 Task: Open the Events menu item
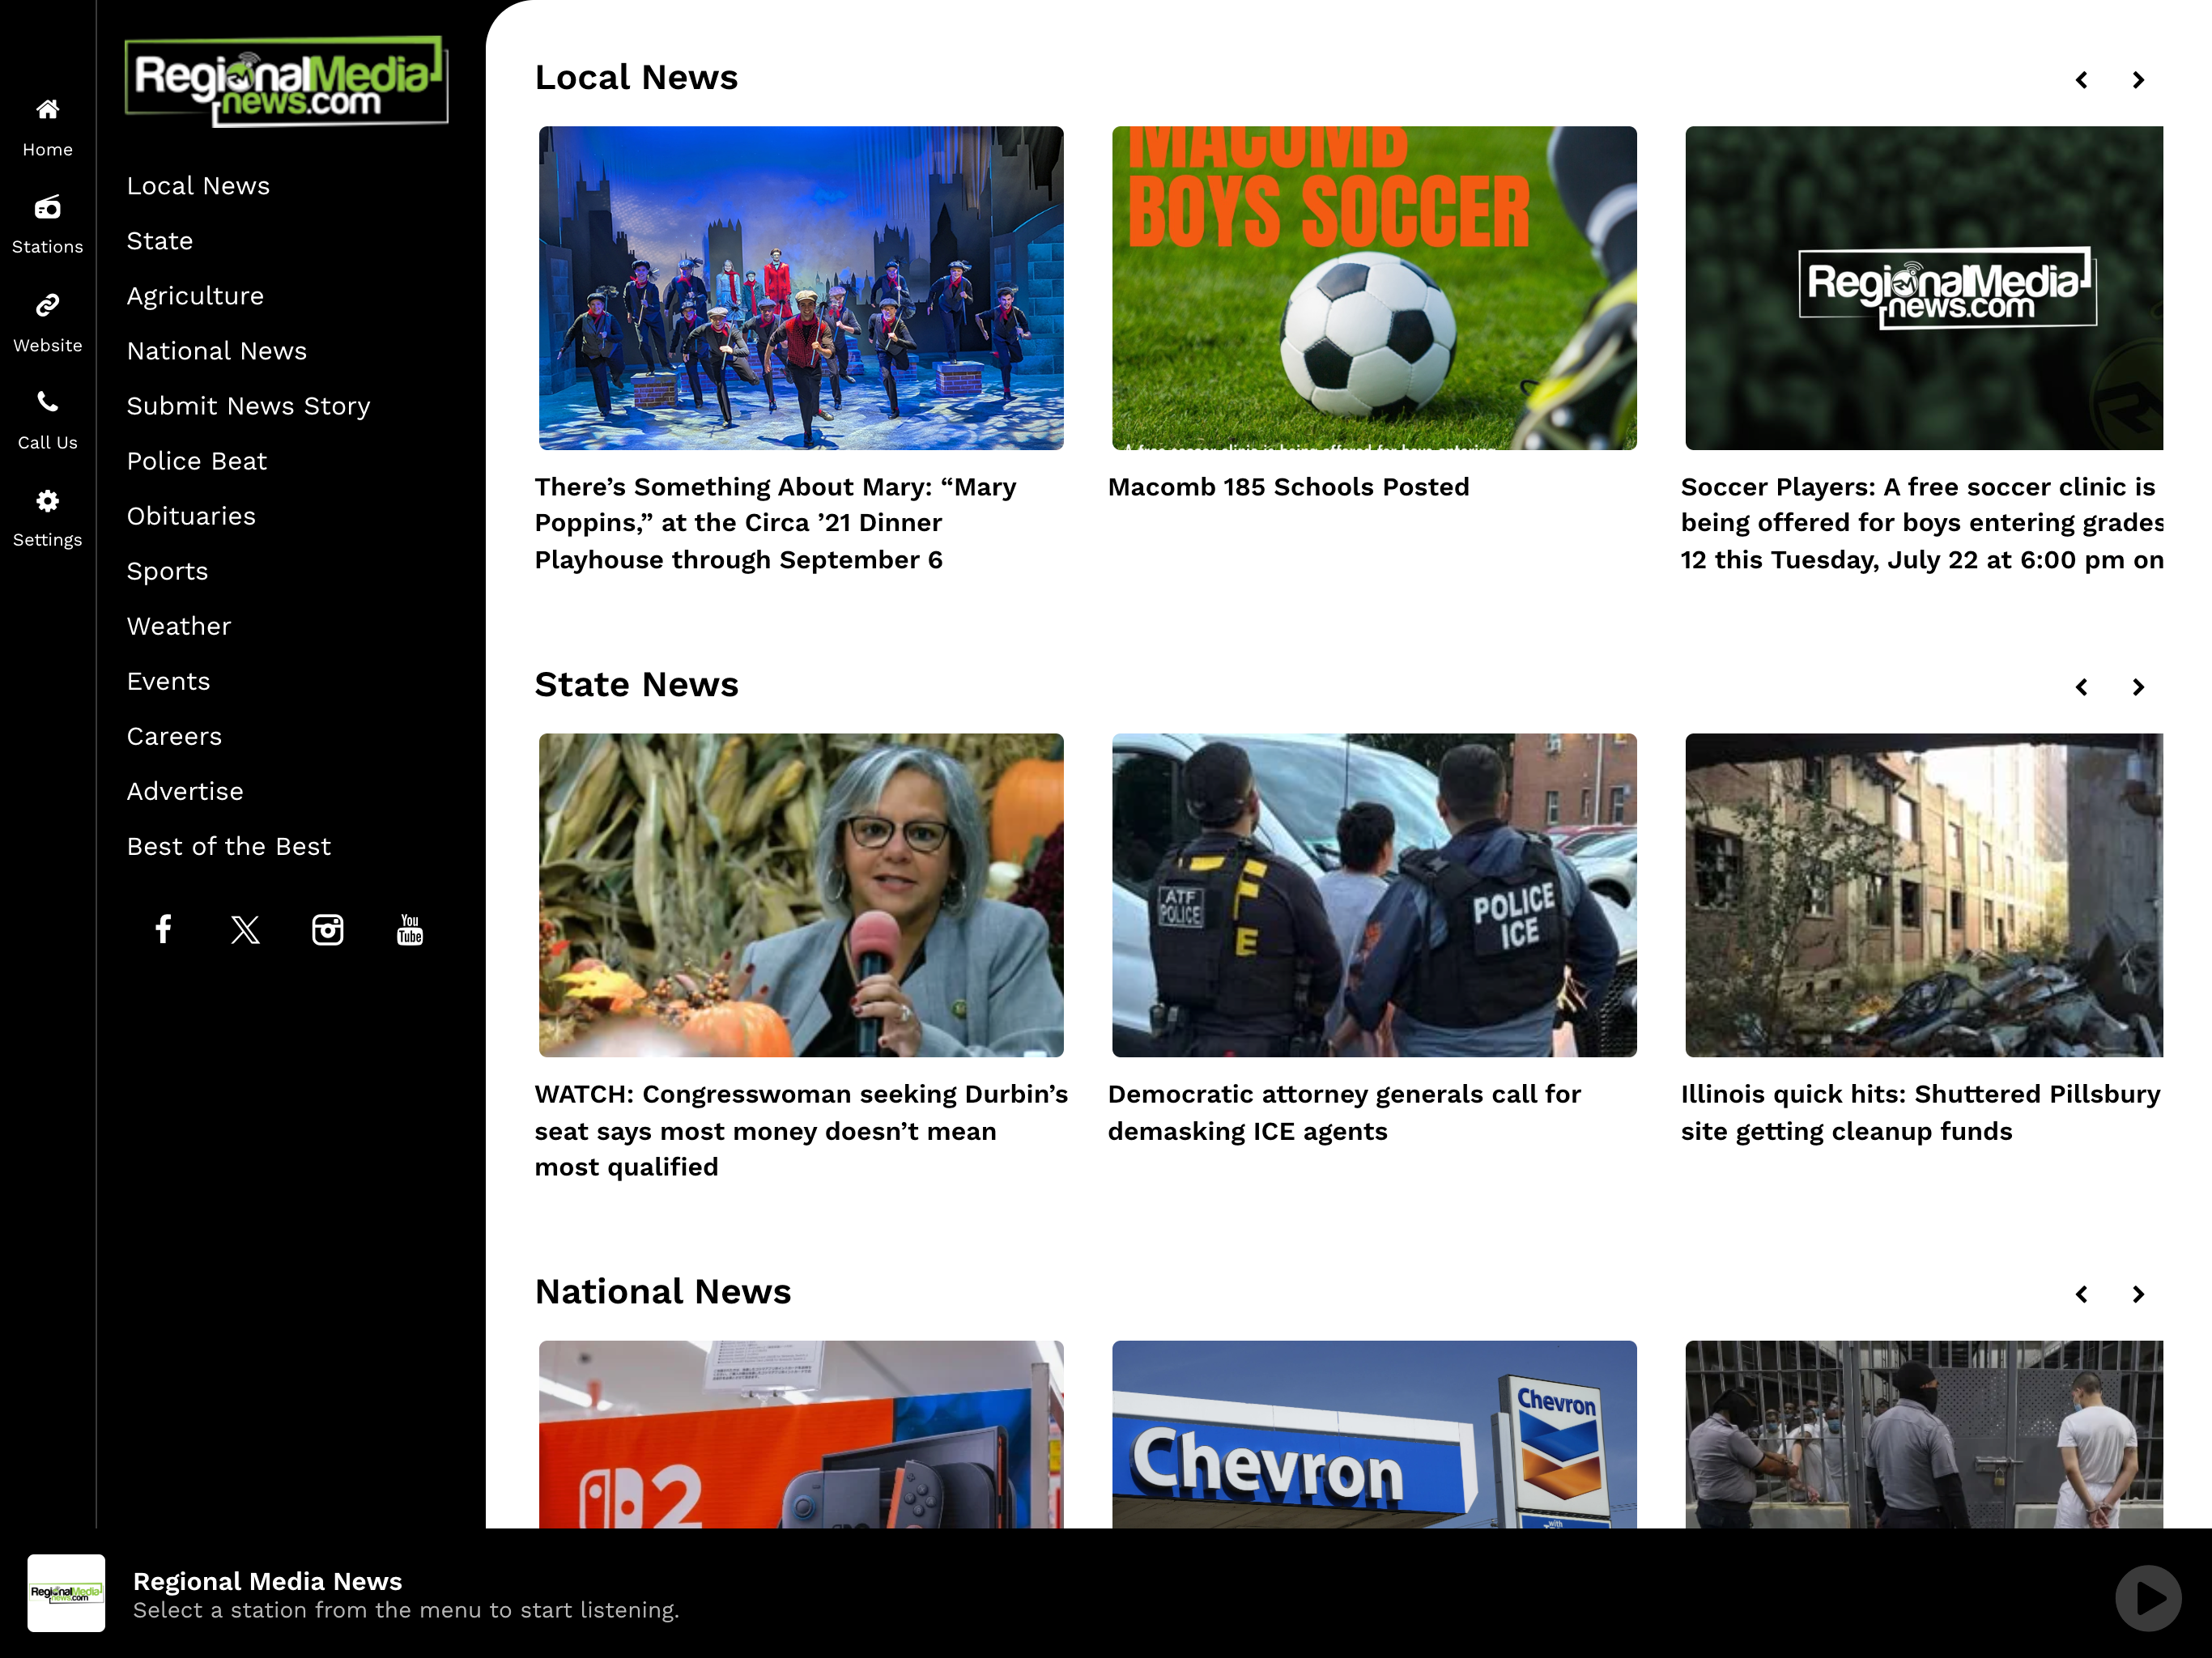168,681
